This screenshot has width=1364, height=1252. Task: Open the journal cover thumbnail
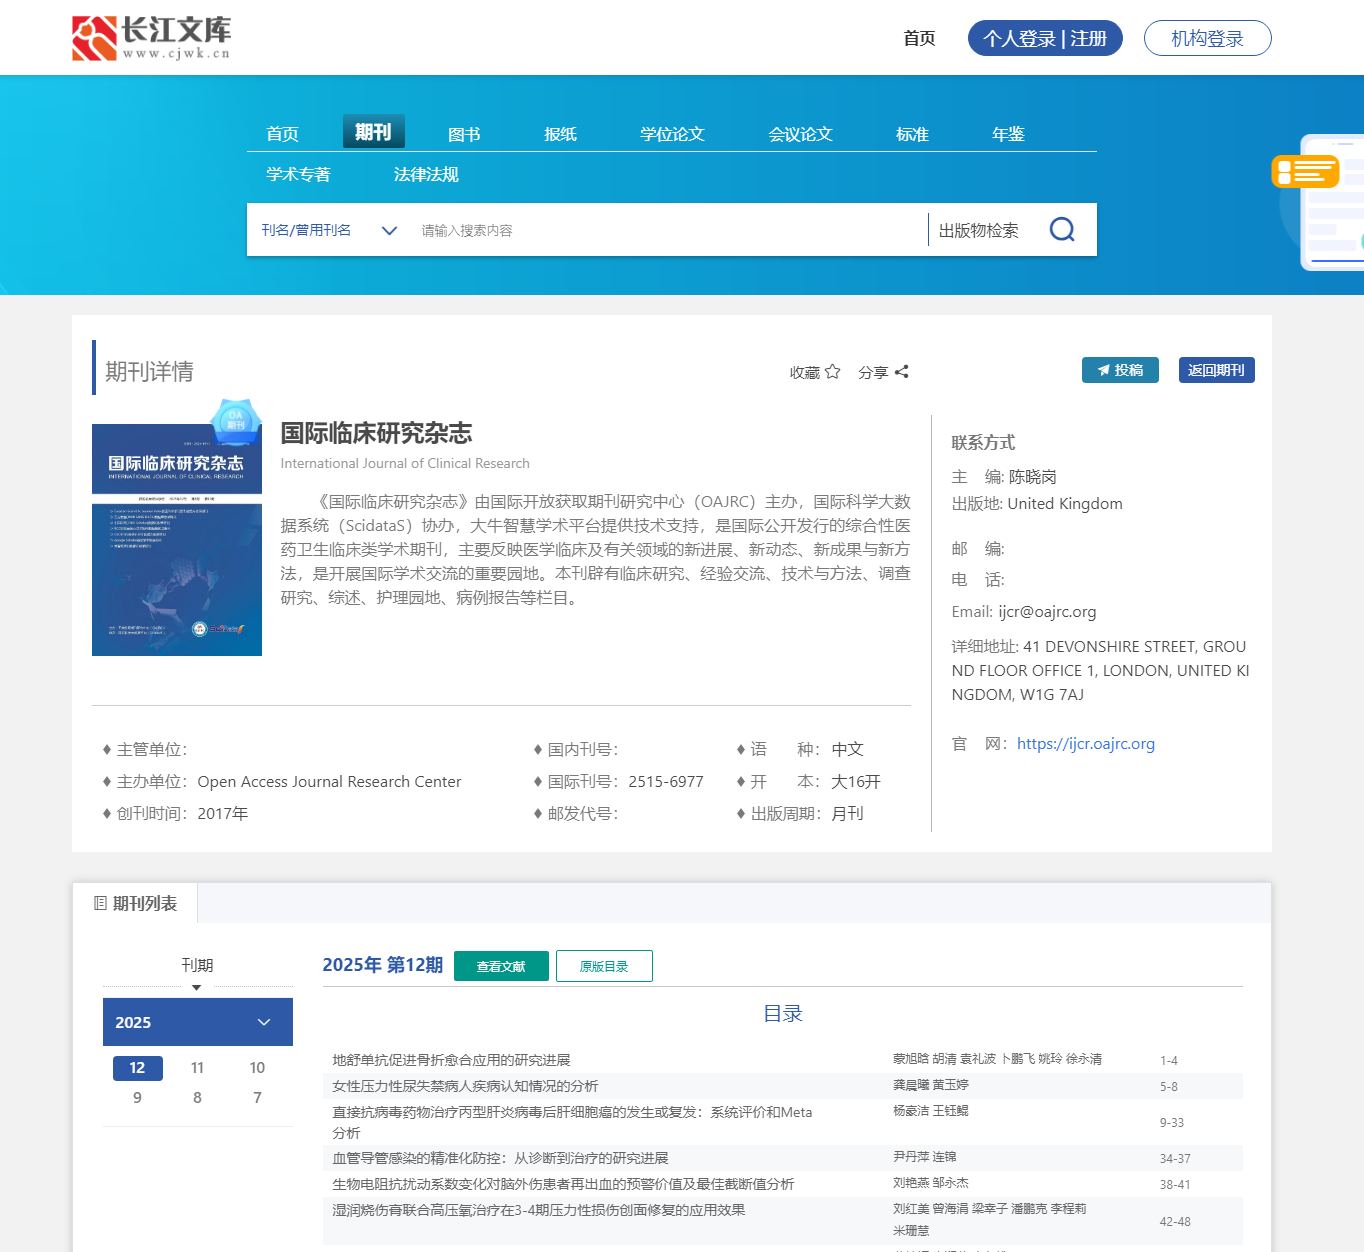pyautogui.click(x=177, y=541)
